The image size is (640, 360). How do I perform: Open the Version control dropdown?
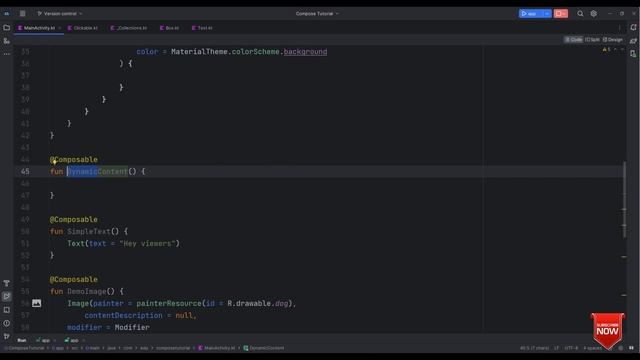(x=60, y=13)
